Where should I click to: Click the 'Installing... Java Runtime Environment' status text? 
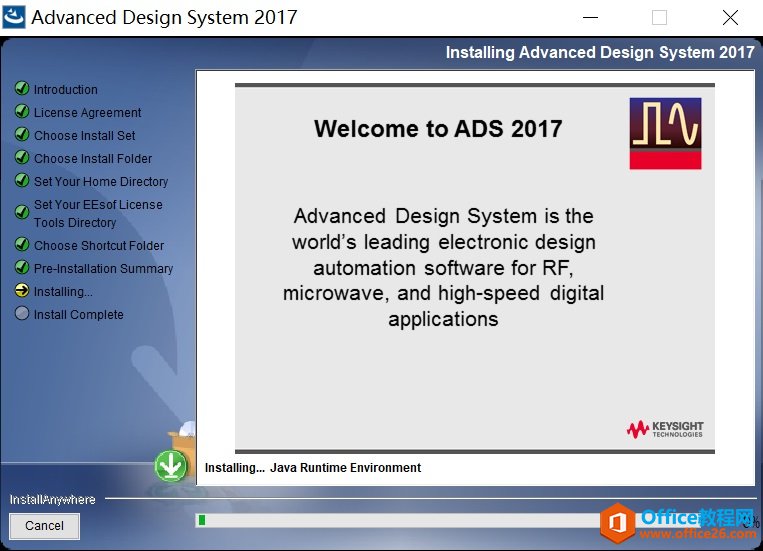[x=313, y=468]
